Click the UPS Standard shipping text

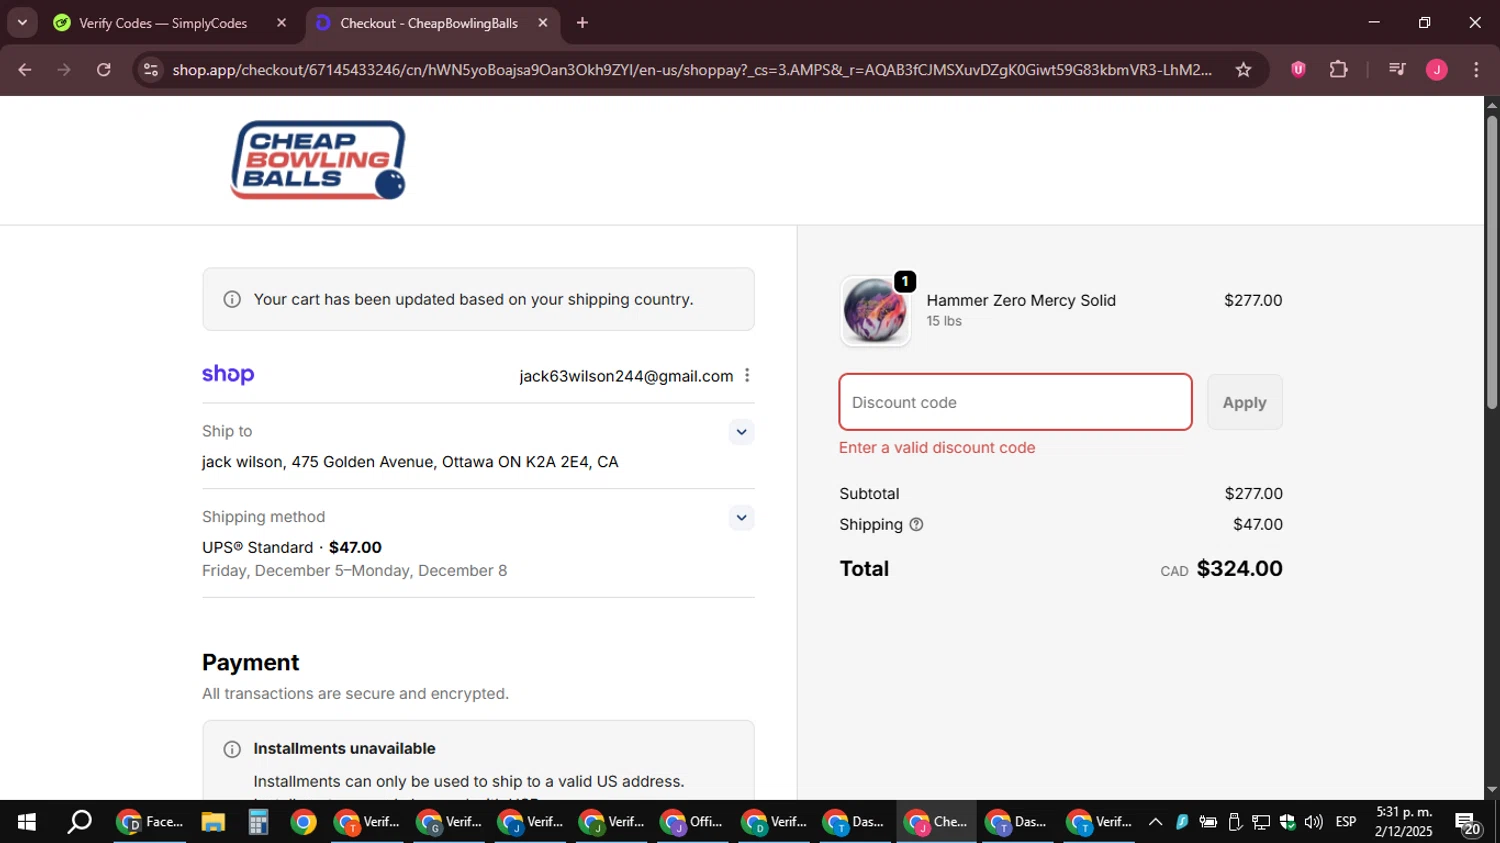[292, 548]
